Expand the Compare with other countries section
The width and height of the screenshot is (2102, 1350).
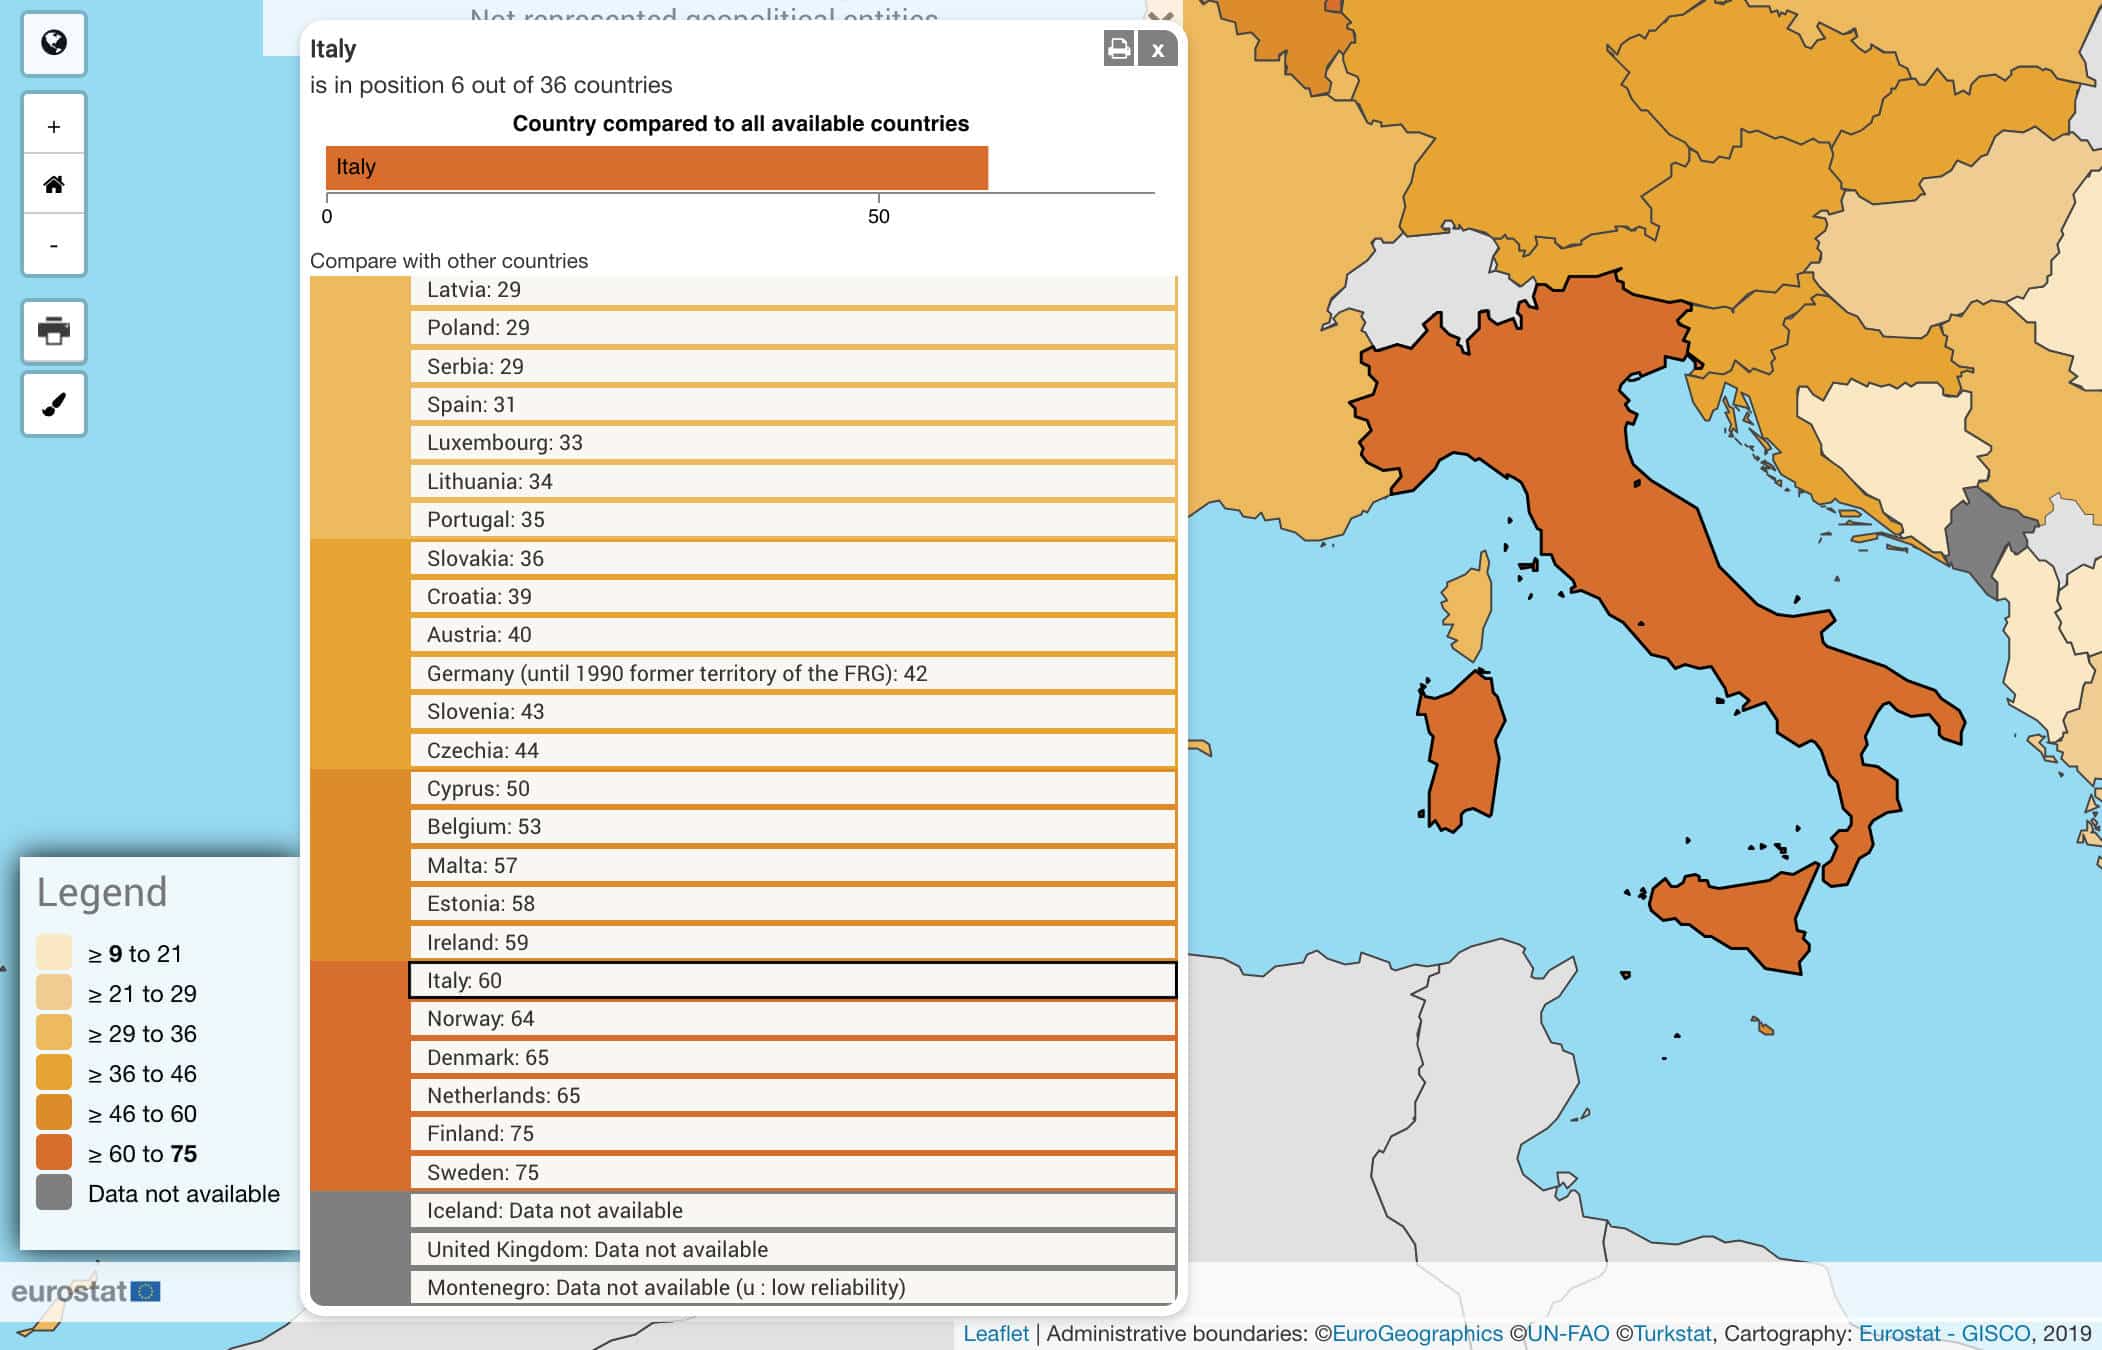[x=450, y=260]
